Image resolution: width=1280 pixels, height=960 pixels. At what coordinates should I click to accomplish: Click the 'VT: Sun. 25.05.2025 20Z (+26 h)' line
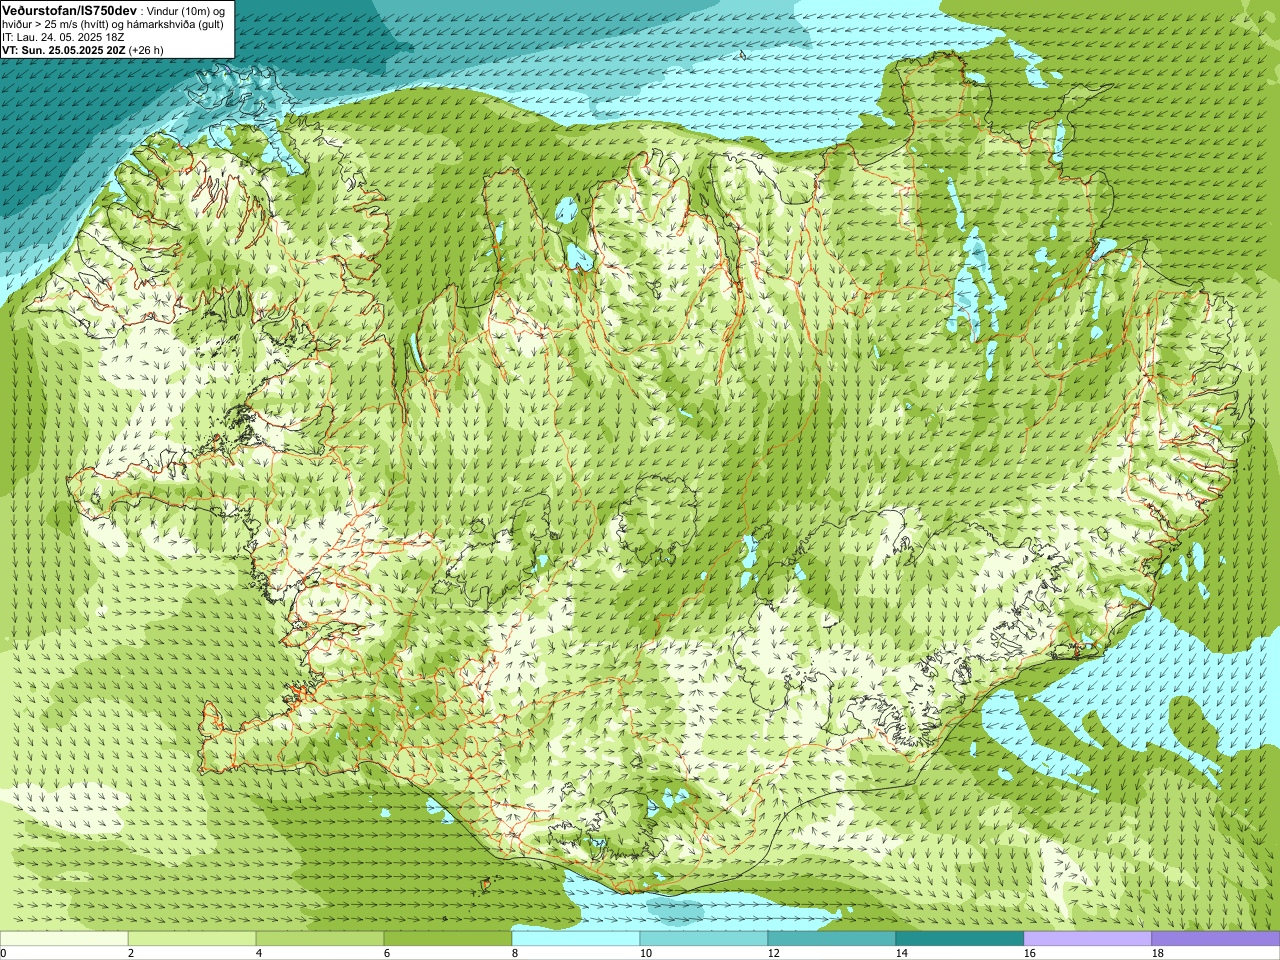(x=83, y=49)
